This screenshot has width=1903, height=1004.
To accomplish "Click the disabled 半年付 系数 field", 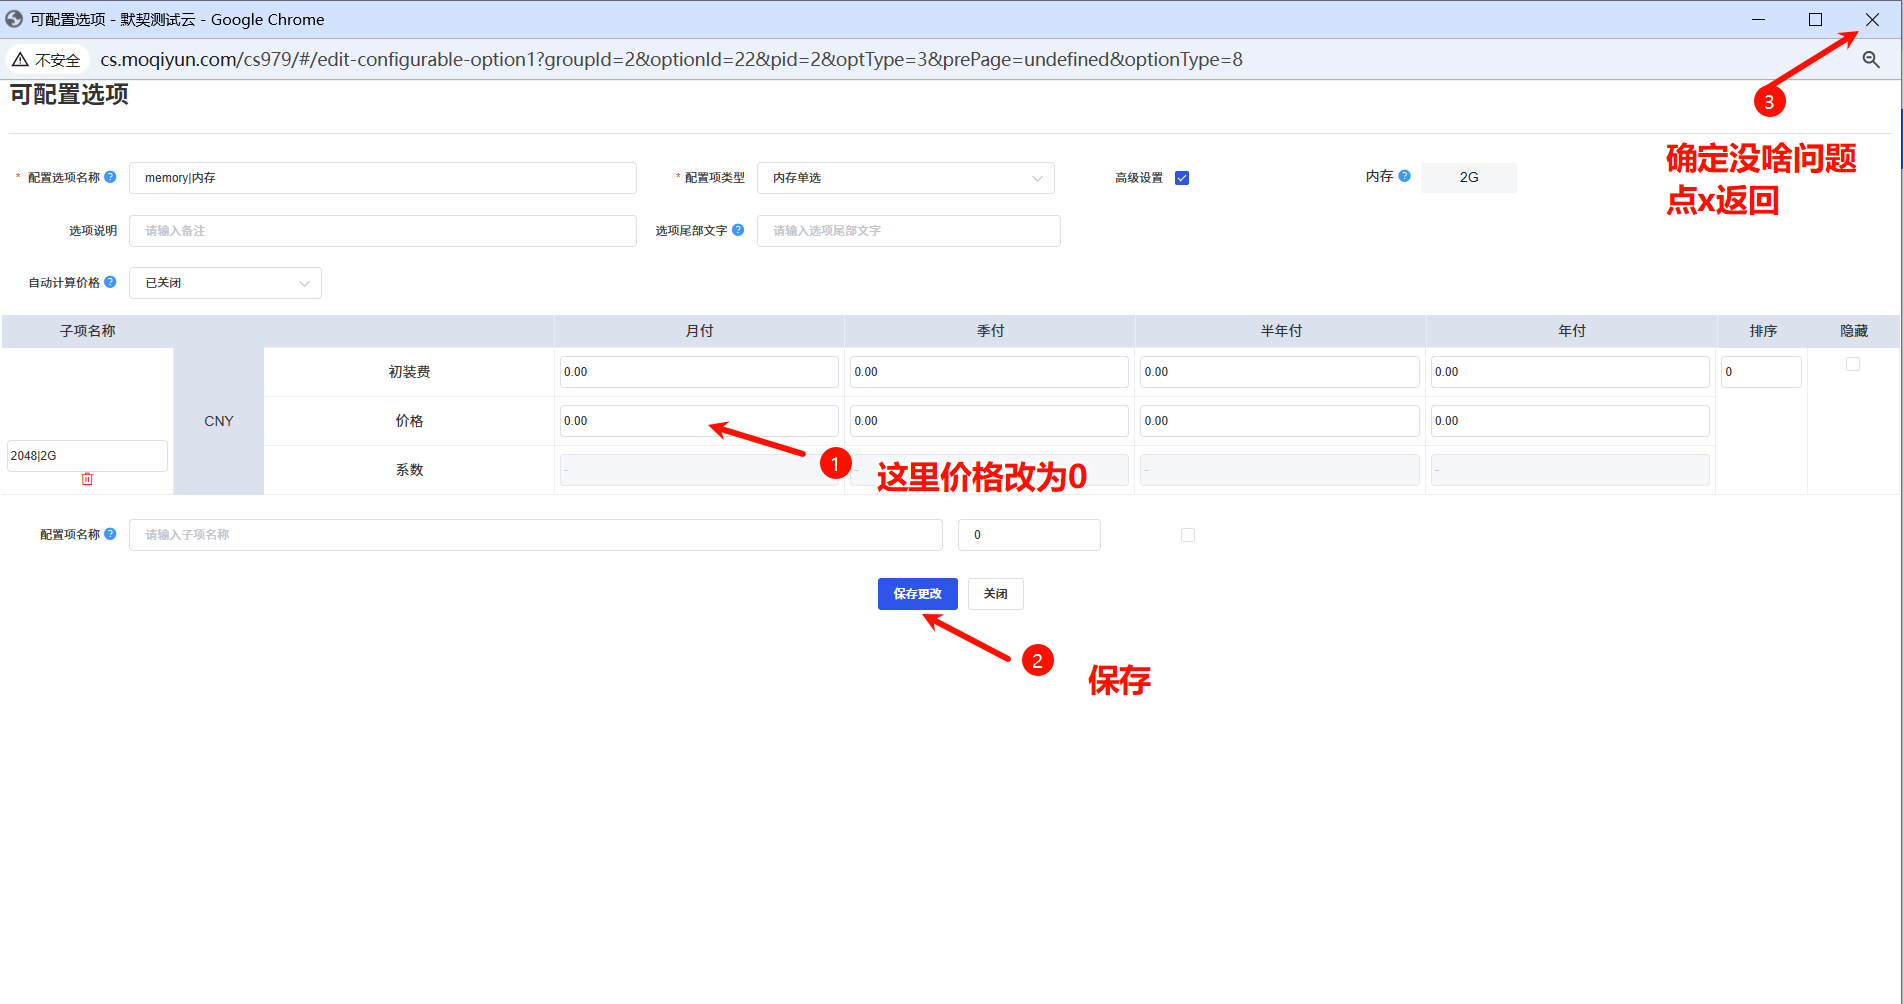I will pyautogui.click(x=1280, y=470).
